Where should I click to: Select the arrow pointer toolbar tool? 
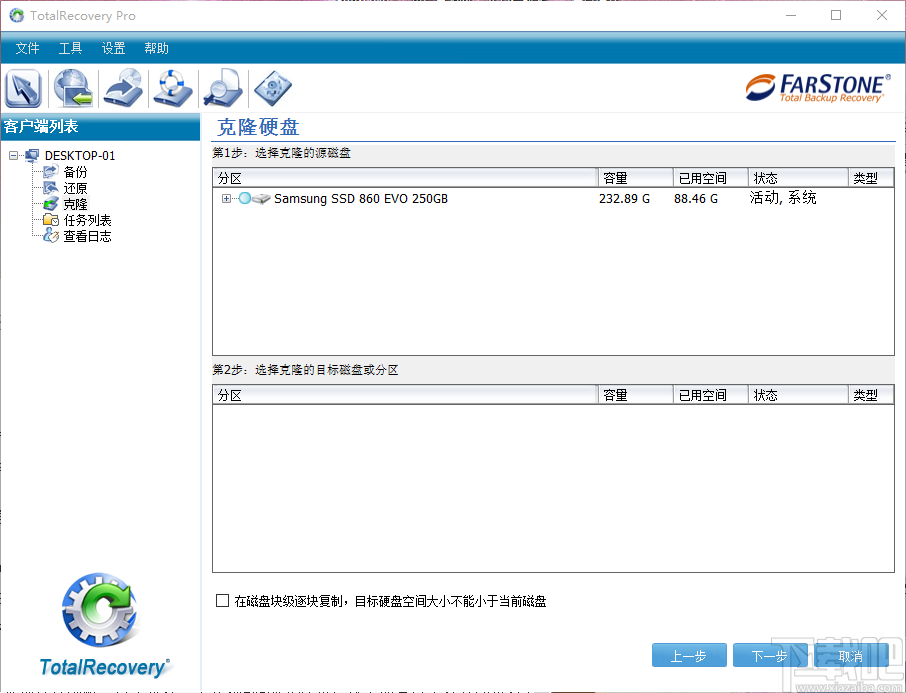pos(22,88)
